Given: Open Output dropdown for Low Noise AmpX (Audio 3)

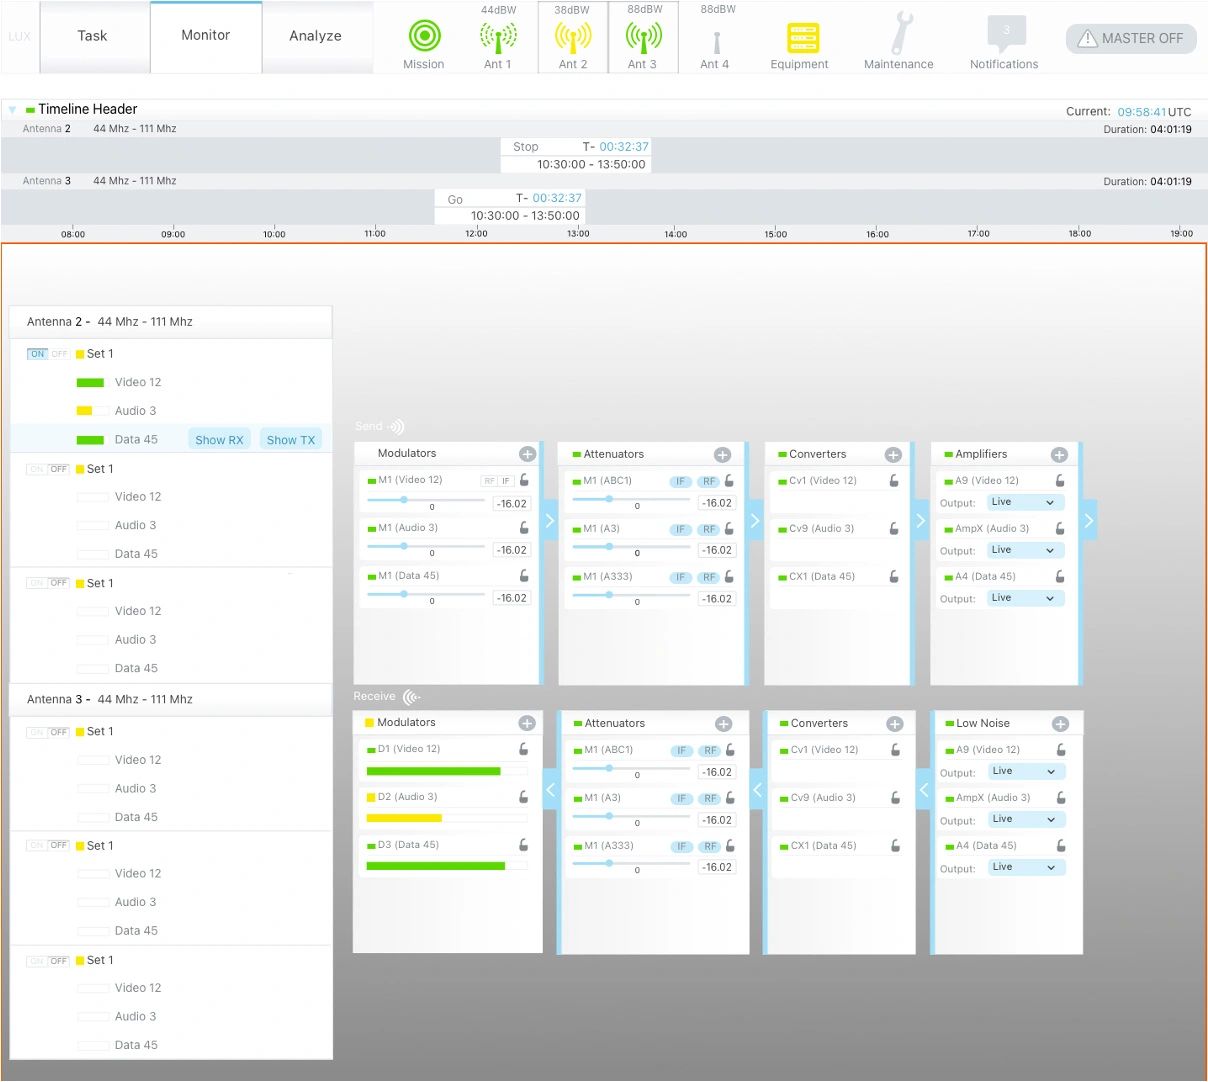Looking at the screenshot, I should (x=1026, y=820).
